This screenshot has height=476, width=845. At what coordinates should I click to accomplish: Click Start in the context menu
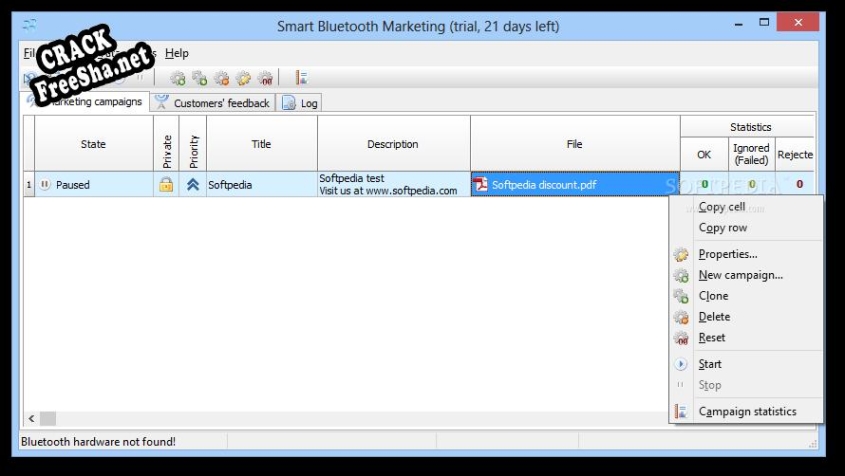tap(710, 364)
